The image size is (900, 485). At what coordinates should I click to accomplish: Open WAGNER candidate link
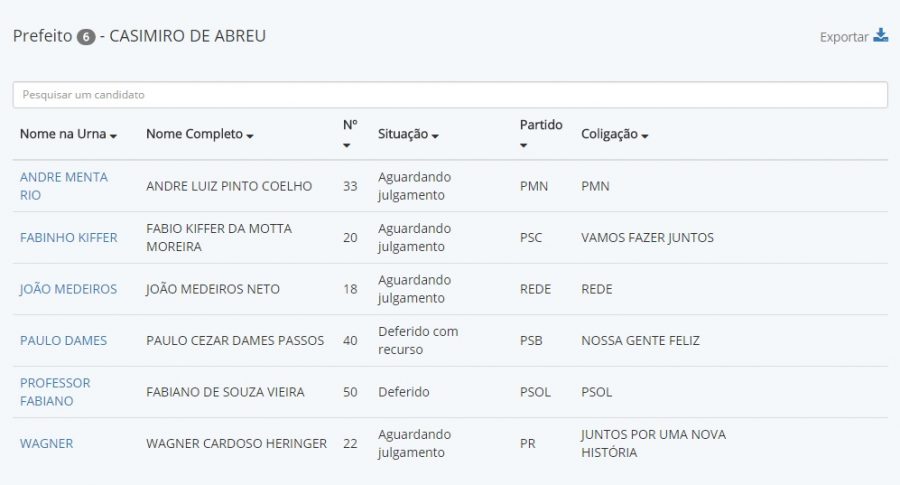point(46,443)
